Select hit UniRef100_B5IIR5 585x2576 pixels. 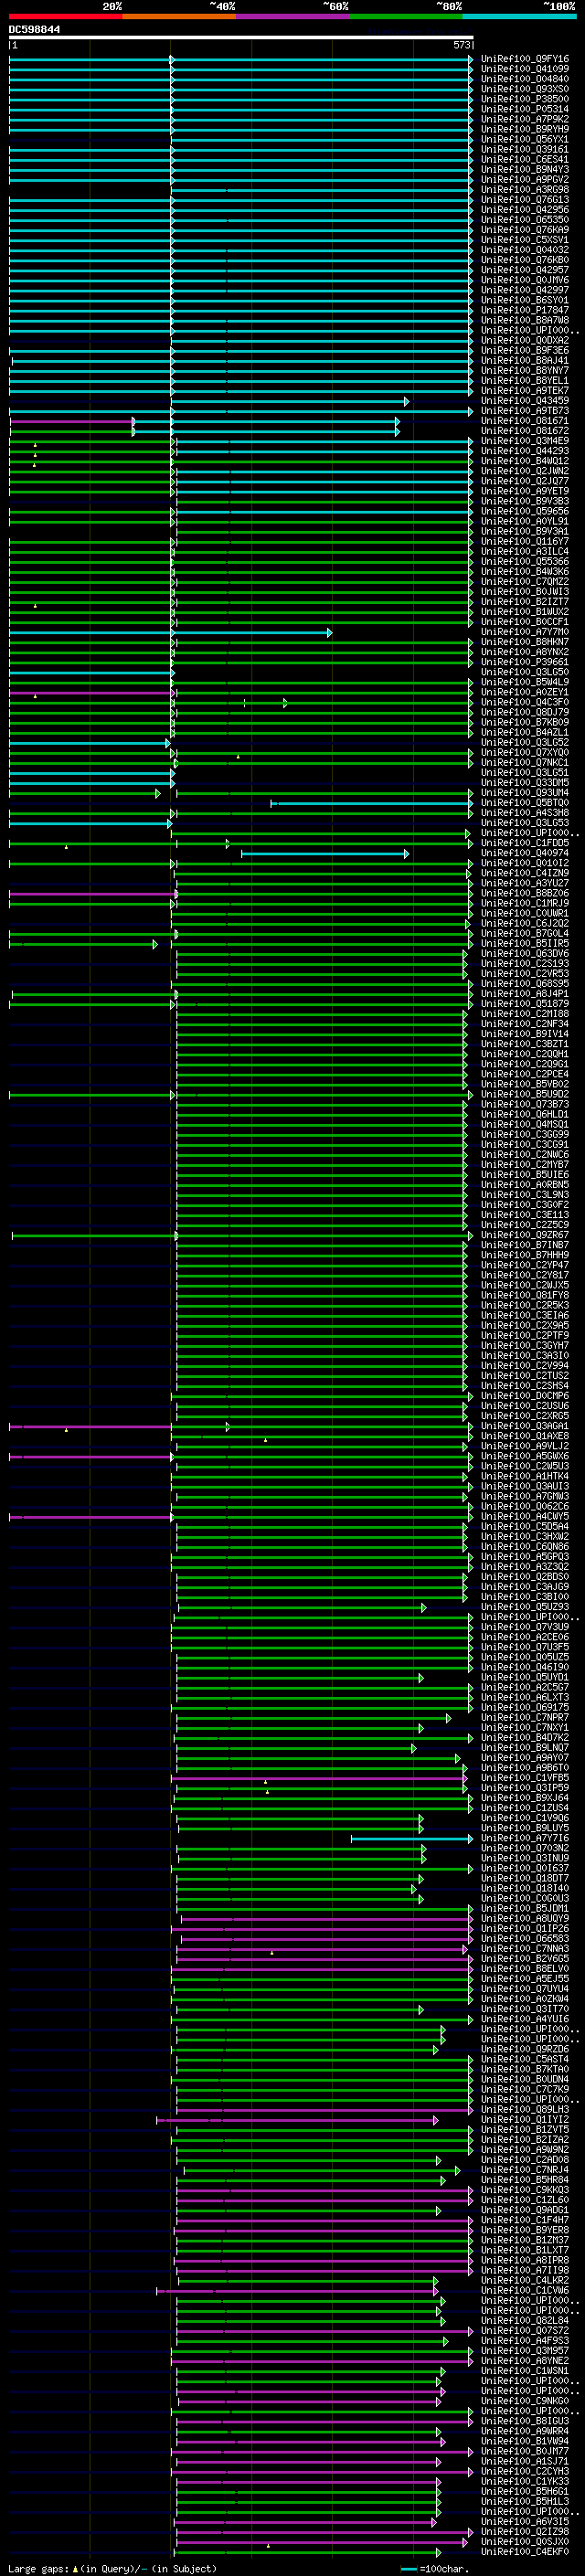point(524,943)
